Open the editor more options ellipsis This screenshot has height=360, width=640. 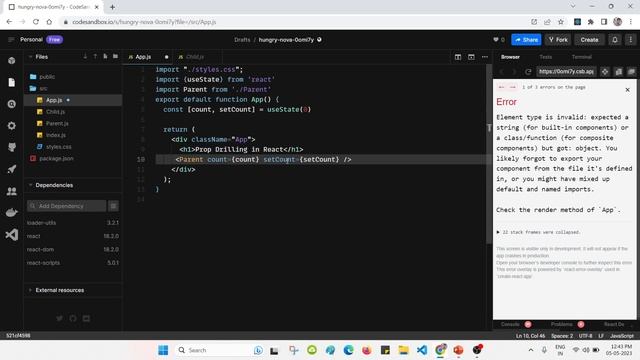pos(485,57)
